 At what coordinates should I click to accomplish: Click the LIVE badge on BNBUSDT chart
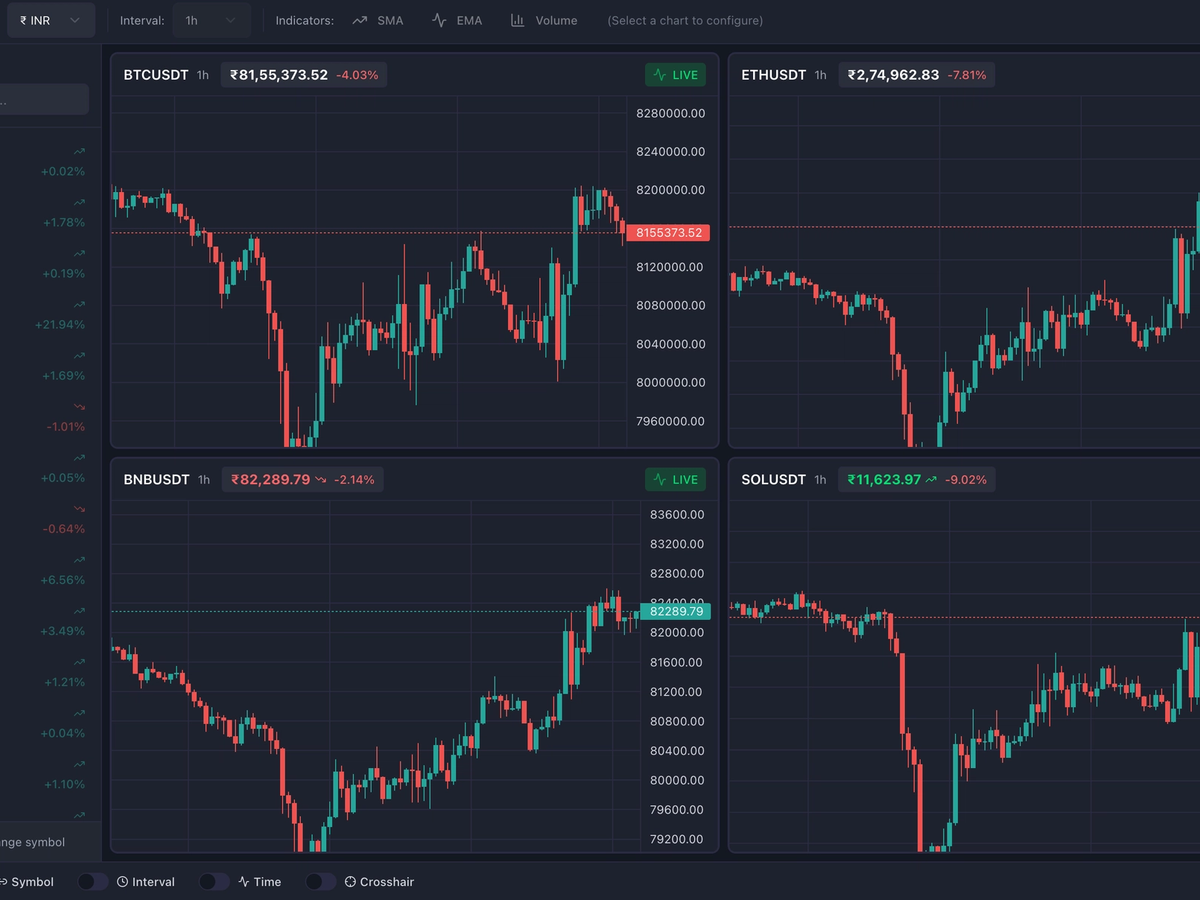pyautogui.click(x=675, y=480)
